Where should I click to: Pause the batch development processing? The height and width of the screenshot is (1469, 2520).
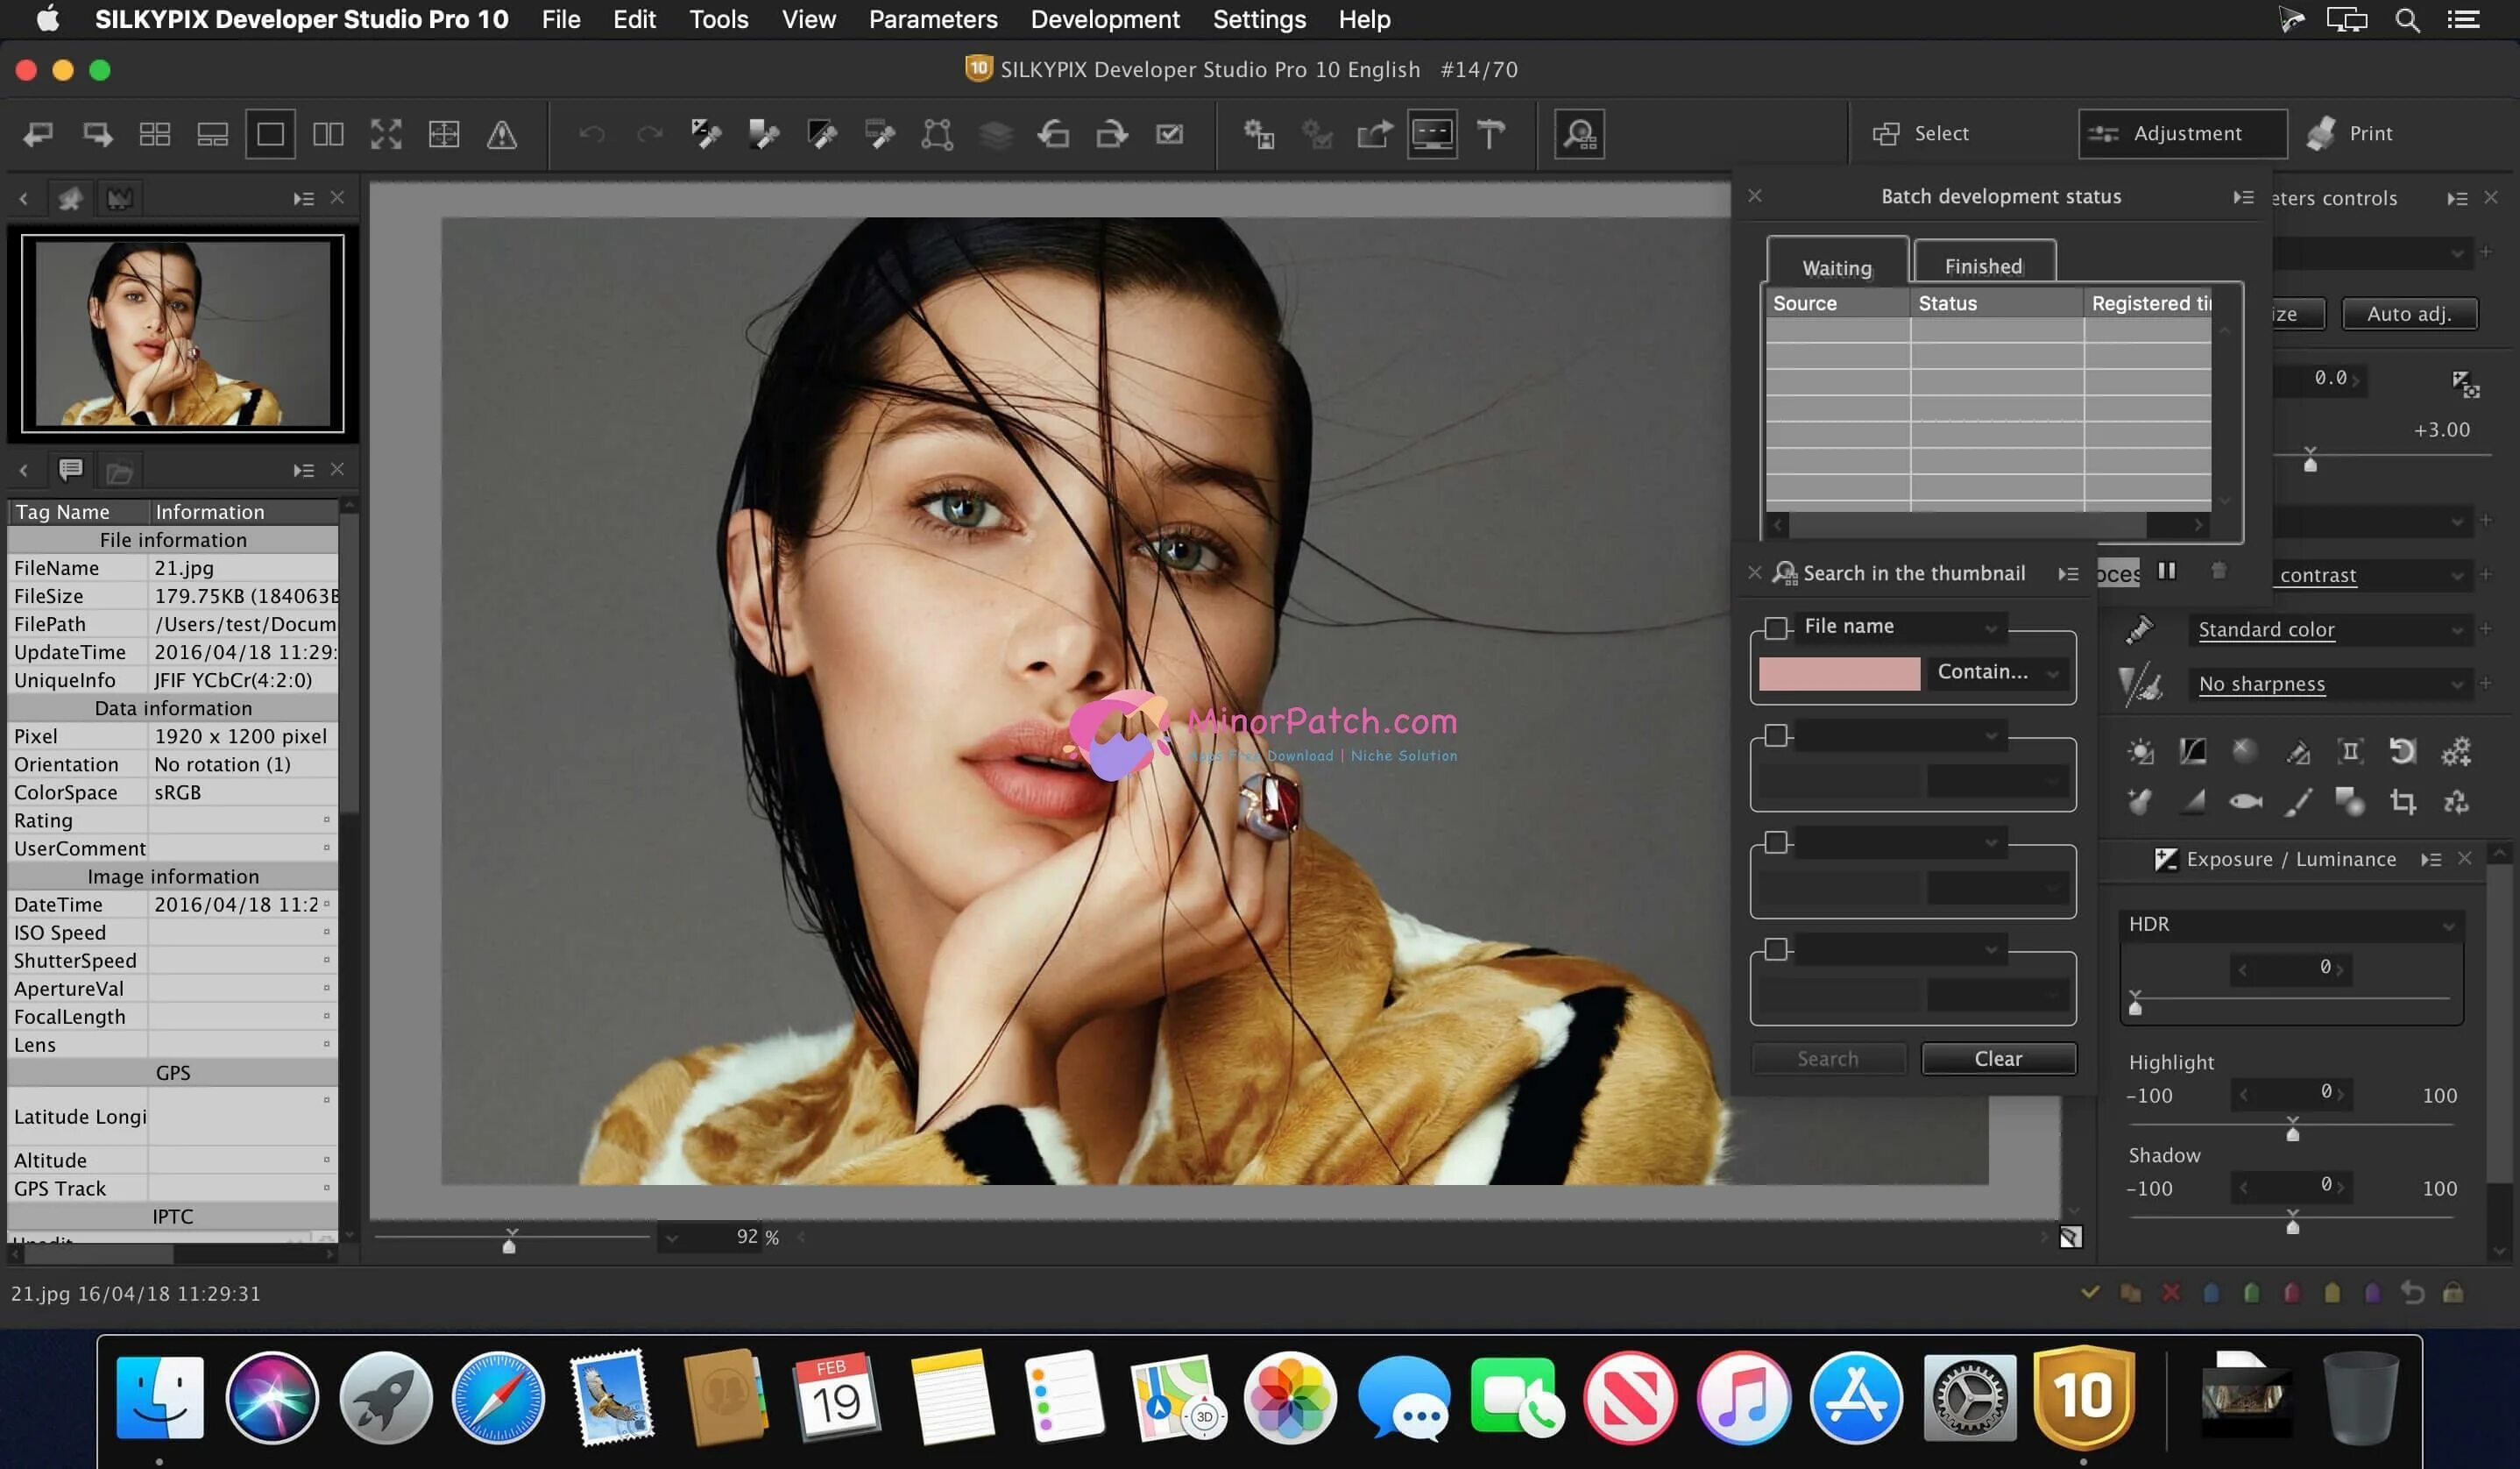(x=2168, y=572)
